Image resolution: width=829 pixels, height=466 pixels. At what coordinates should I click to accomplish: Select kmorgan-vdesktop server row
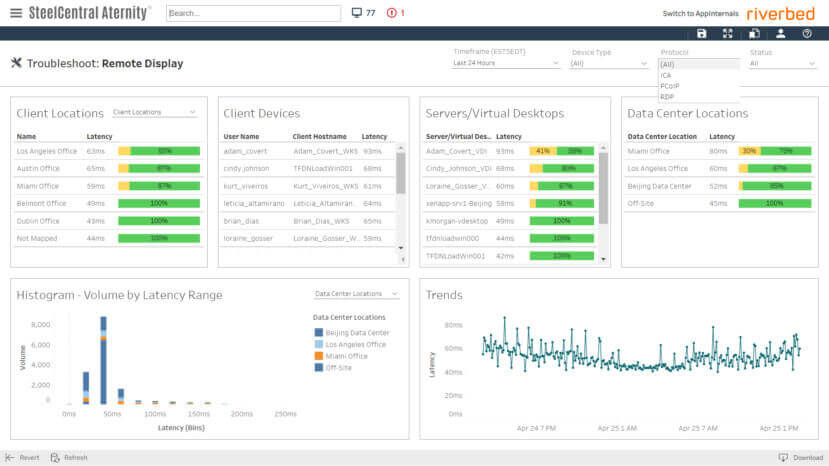pos(510,221)
